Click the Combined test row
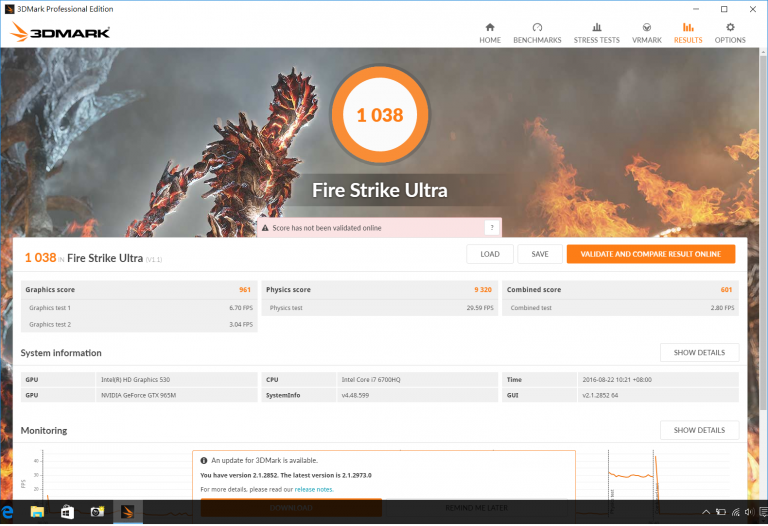The image size is (768, 526). point(621,308)
